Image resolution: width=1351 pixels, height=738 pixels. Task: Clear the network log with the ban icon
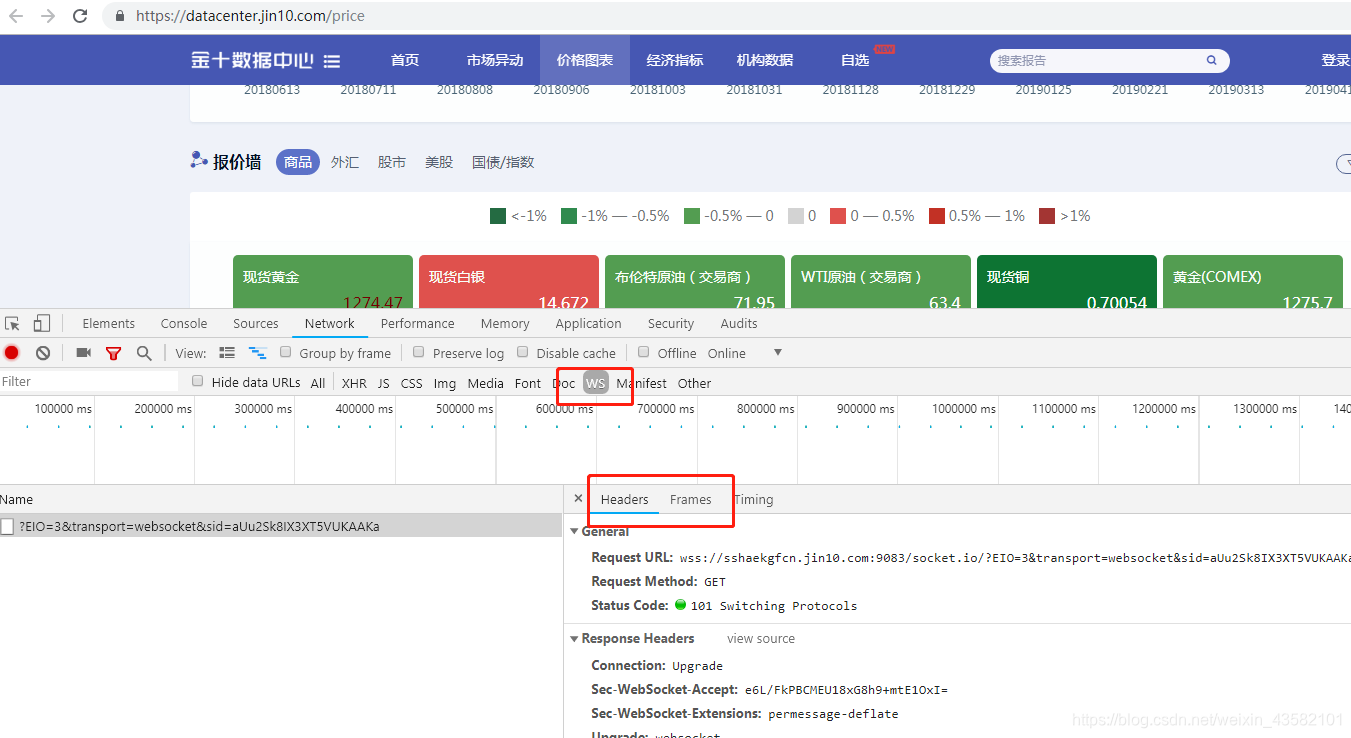tap(43, 353)
